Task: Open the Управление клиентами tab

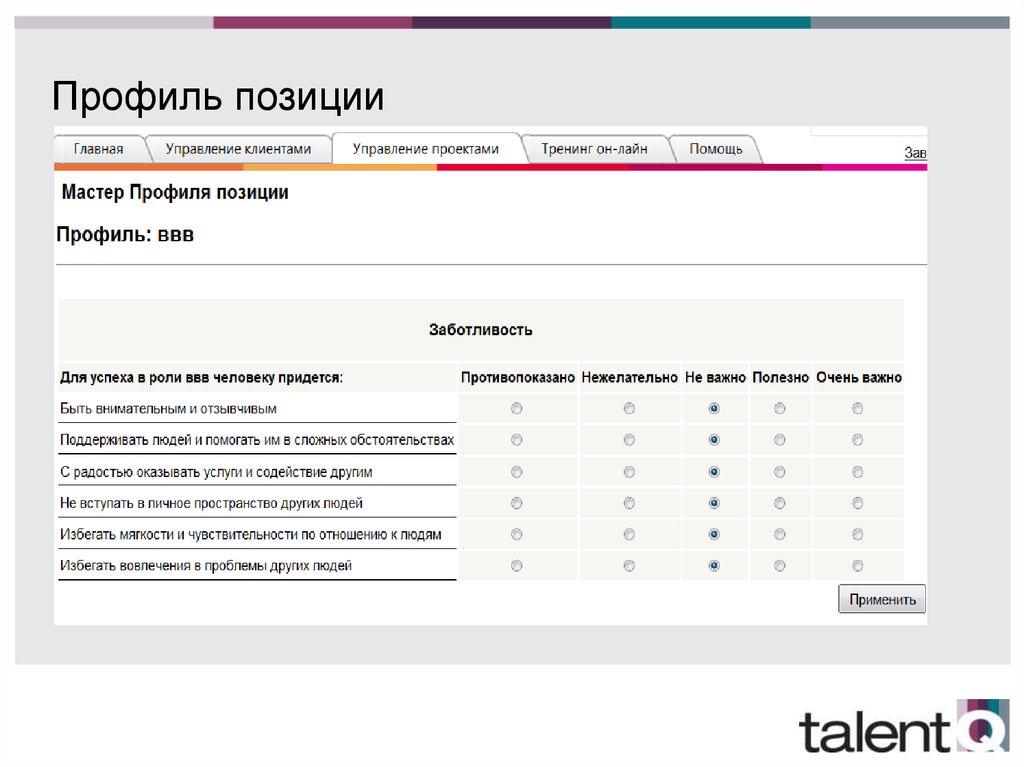Action: pos(240,147)
